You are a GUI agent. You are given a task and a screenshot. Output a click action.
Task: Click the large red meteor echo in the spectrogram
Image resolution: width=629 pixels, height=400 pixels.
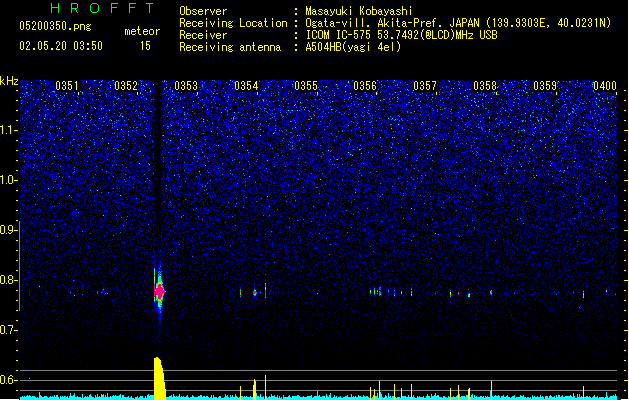[x=160, y=291]
